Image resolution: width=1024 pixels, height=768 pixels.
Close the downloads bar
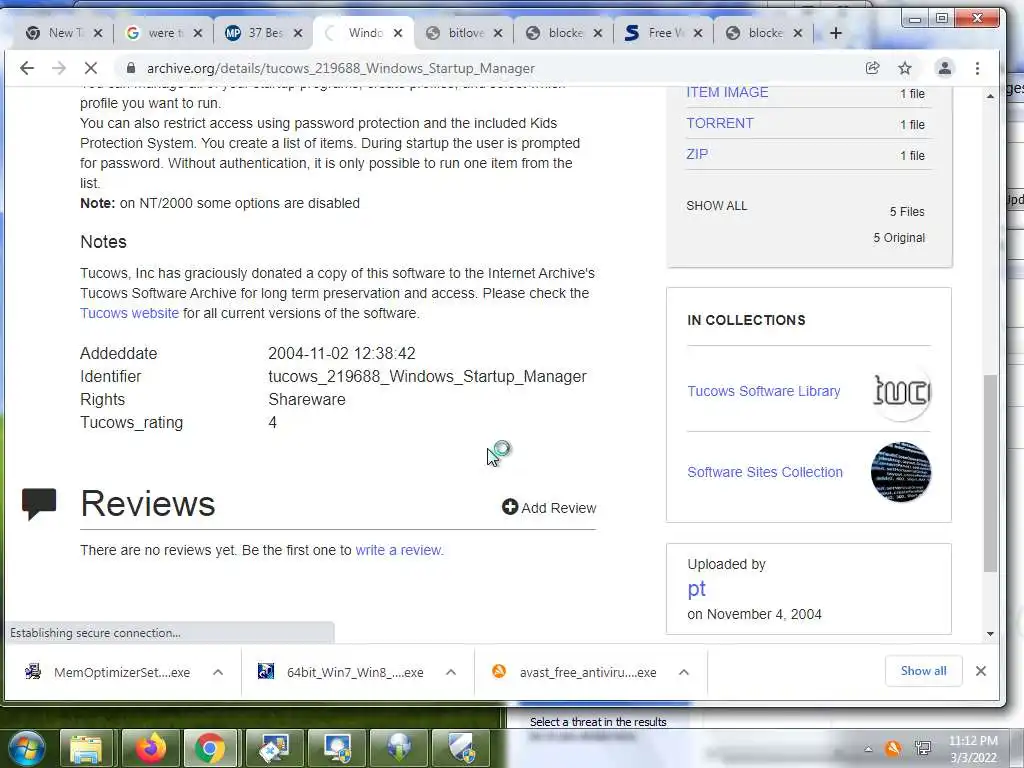point(980,671)
